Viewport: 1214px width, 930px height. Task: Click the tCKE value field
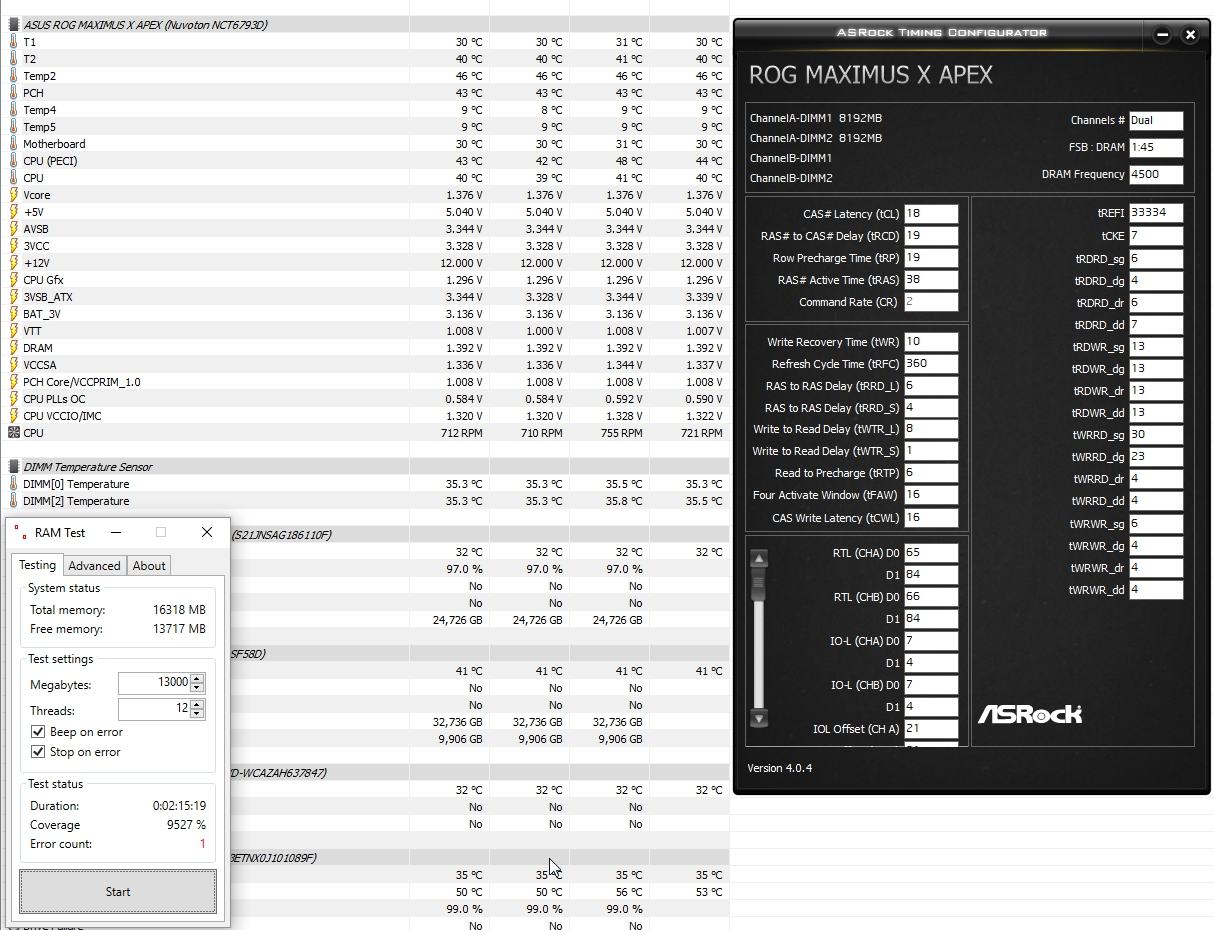[x=1156, y=235]
